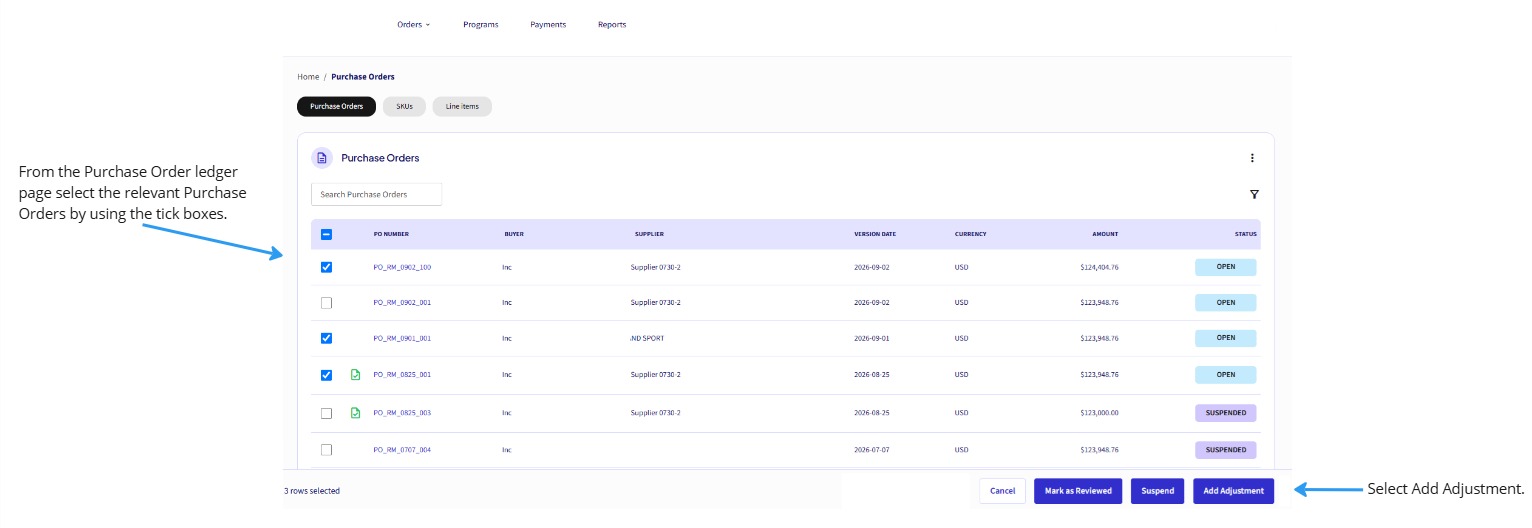The image size is (1532, 528).
Task: Sort by the BUYER column header
Action: (x=514, y=235)
